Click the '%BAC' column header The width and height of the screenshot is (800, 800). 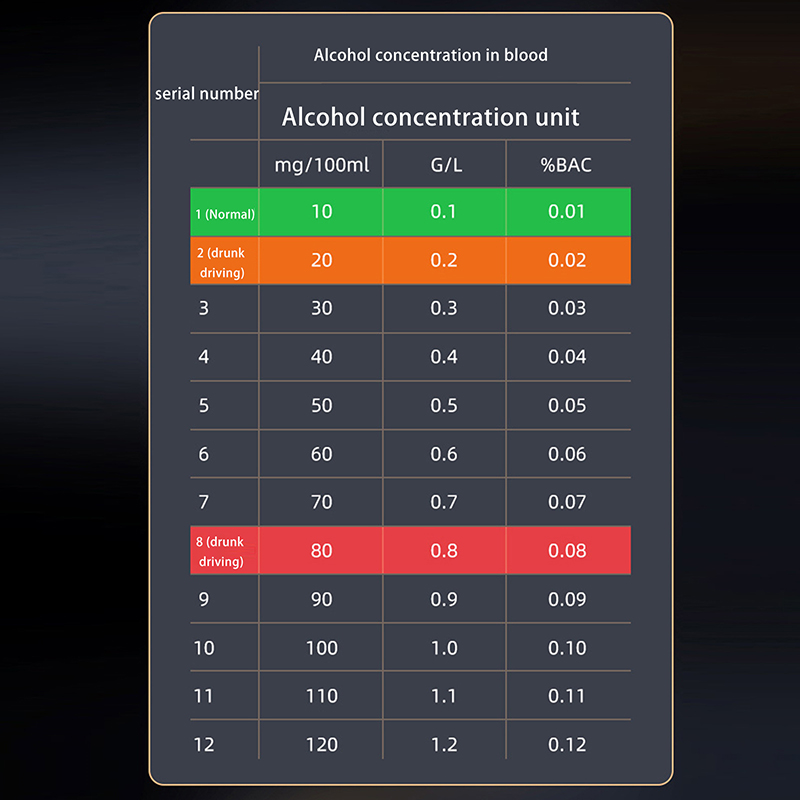point(566,165)
